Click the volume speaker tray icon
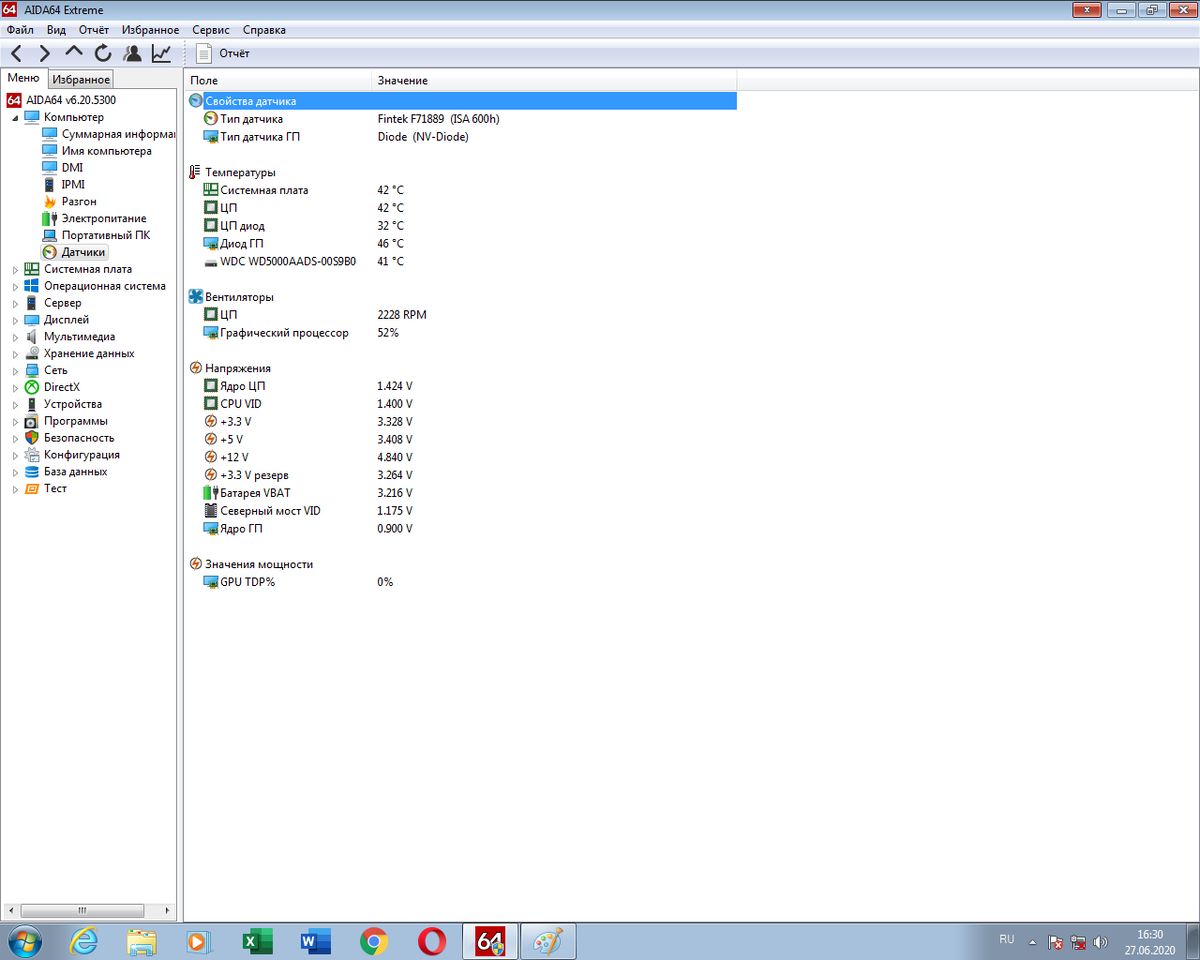 tap(1100, 942)
